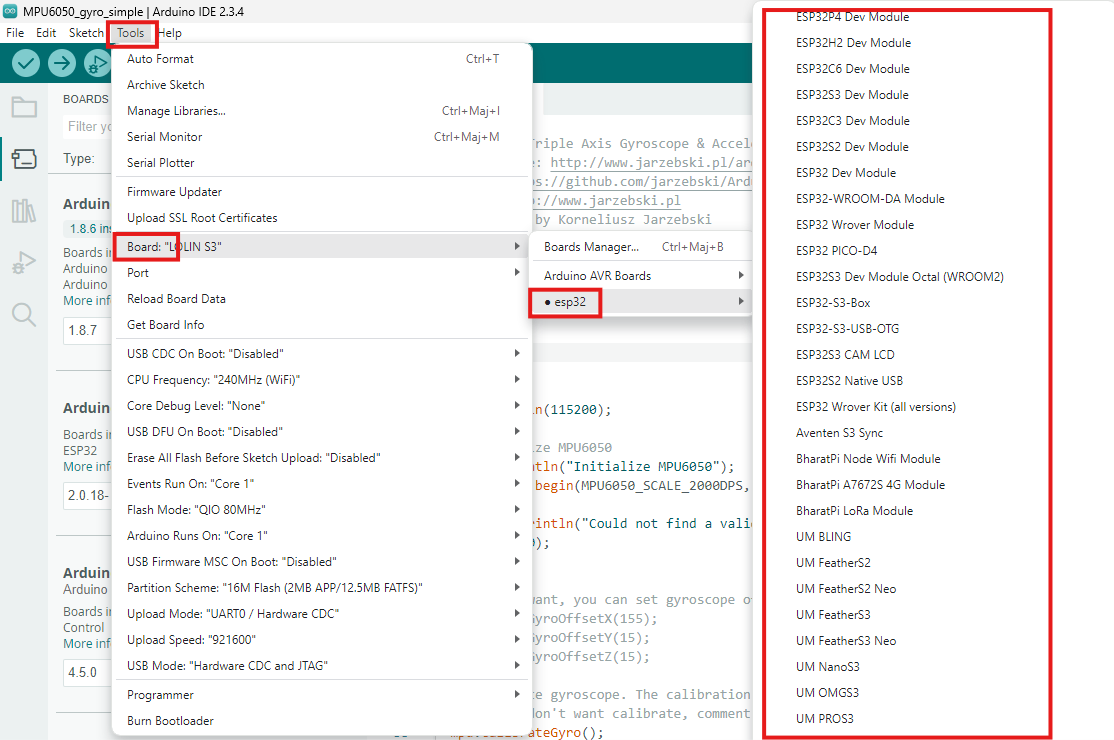
Task: Open the Sketch menu
Action: point(86,33)
